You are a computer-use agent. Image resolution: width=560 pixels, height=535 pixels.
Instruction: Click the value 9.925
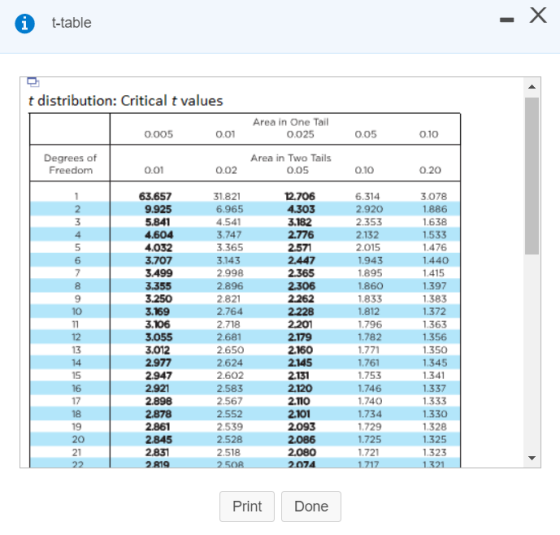click(158, 209)
